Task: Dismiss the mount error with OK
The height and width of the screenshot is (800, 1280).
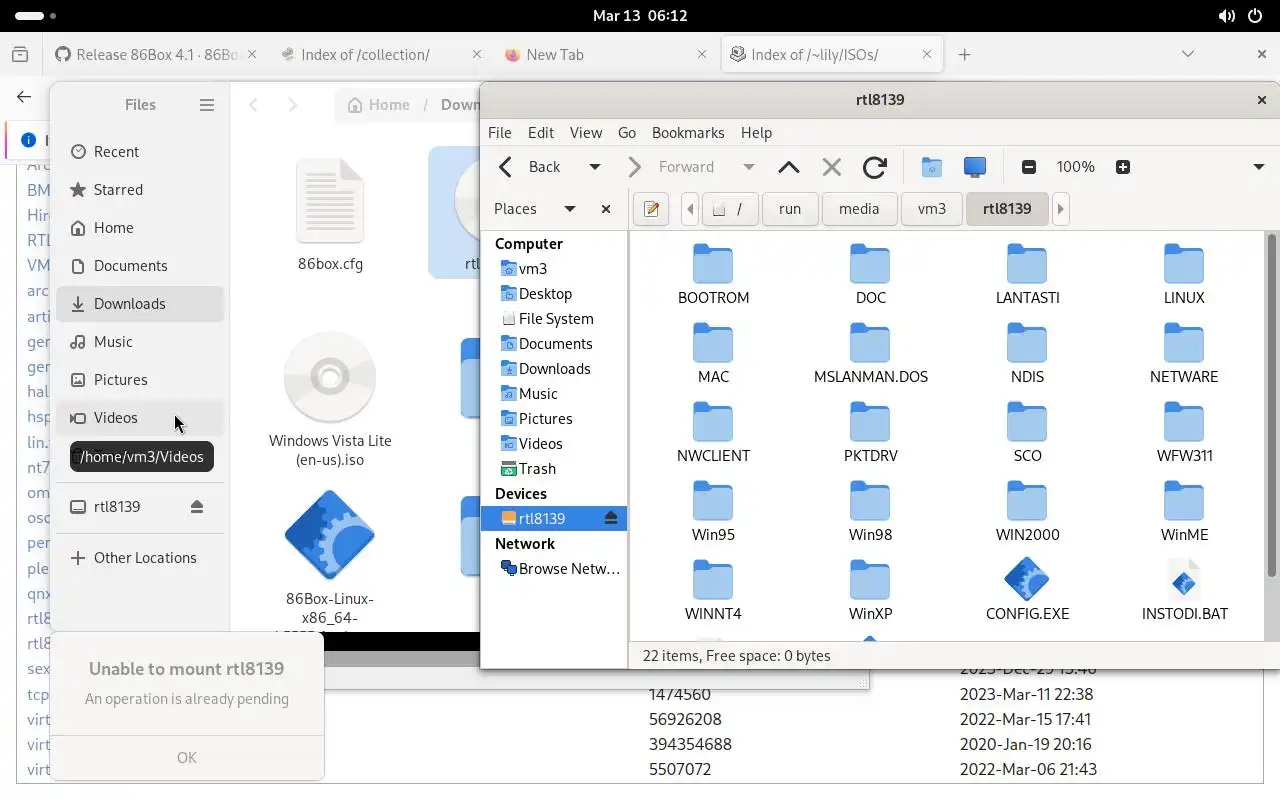Action: tap(187, 758)
